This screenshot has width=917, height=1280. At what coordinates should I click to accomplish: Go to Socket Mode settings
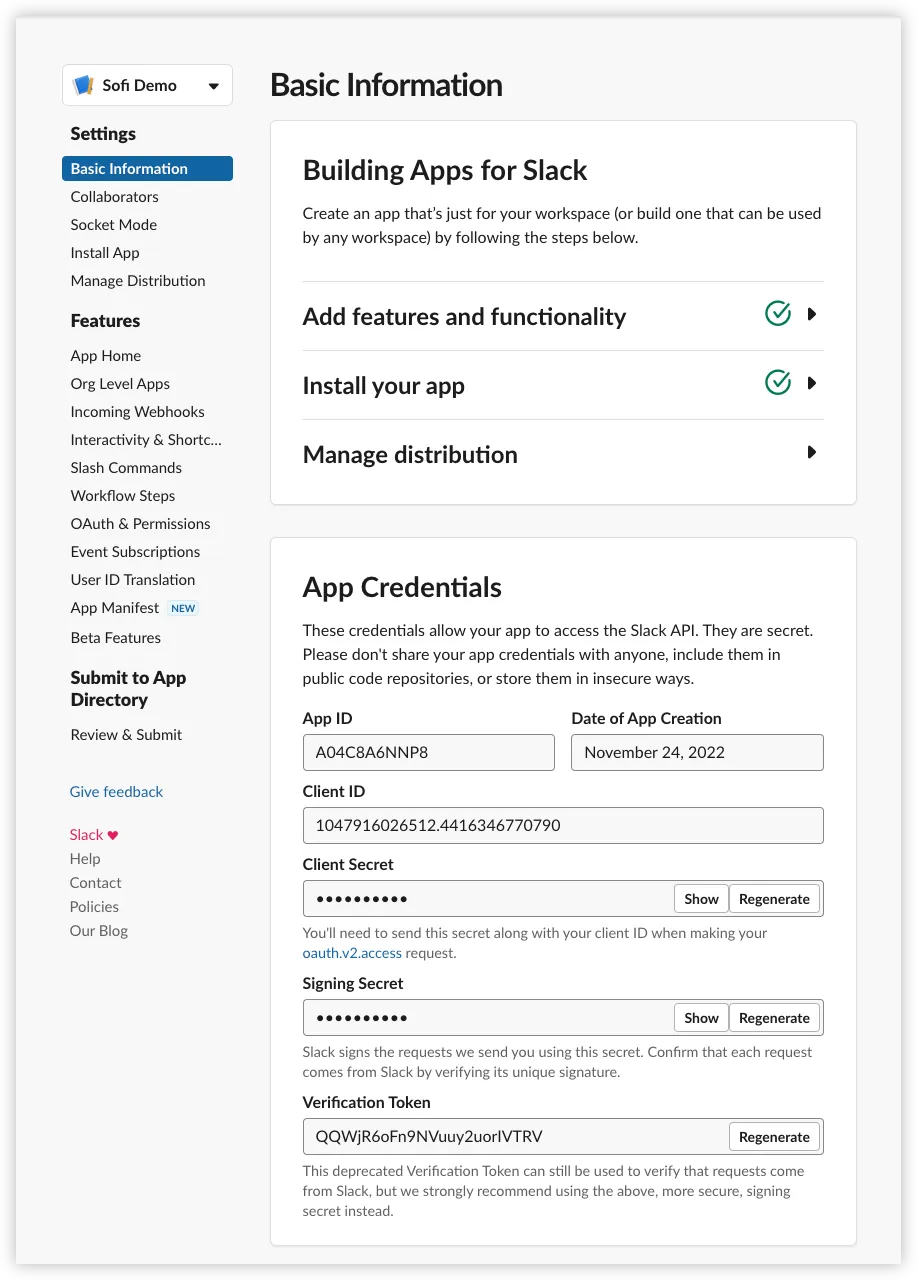(x=113, y=225)
